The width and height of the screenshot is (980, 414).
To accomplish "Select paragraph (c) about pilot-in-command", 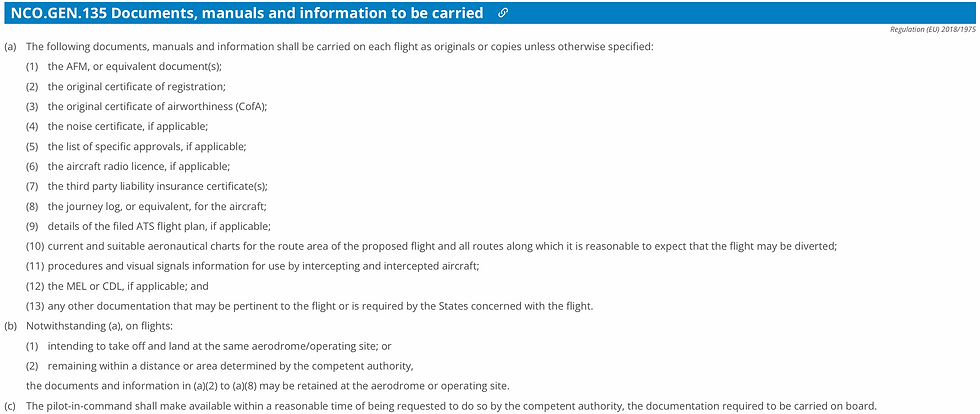I will click(441, 406).
